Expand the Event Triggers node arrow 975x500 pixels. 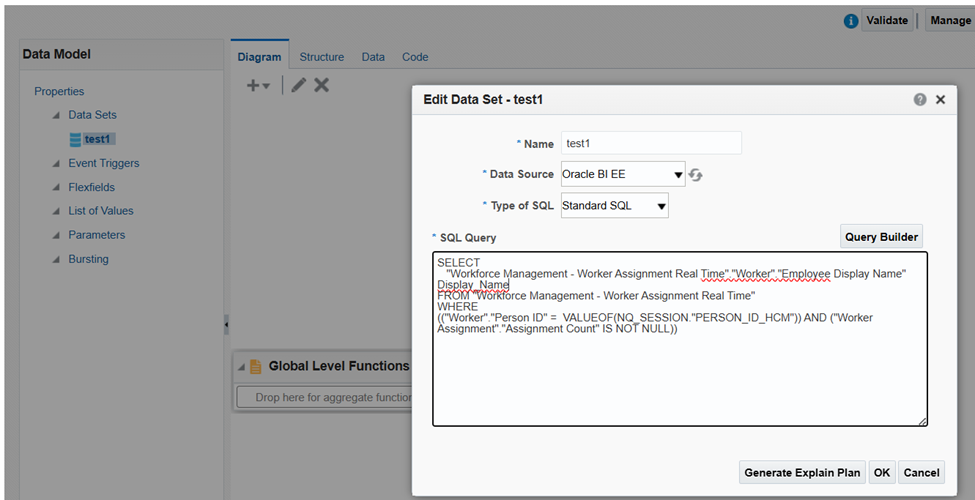click(57, 164)
